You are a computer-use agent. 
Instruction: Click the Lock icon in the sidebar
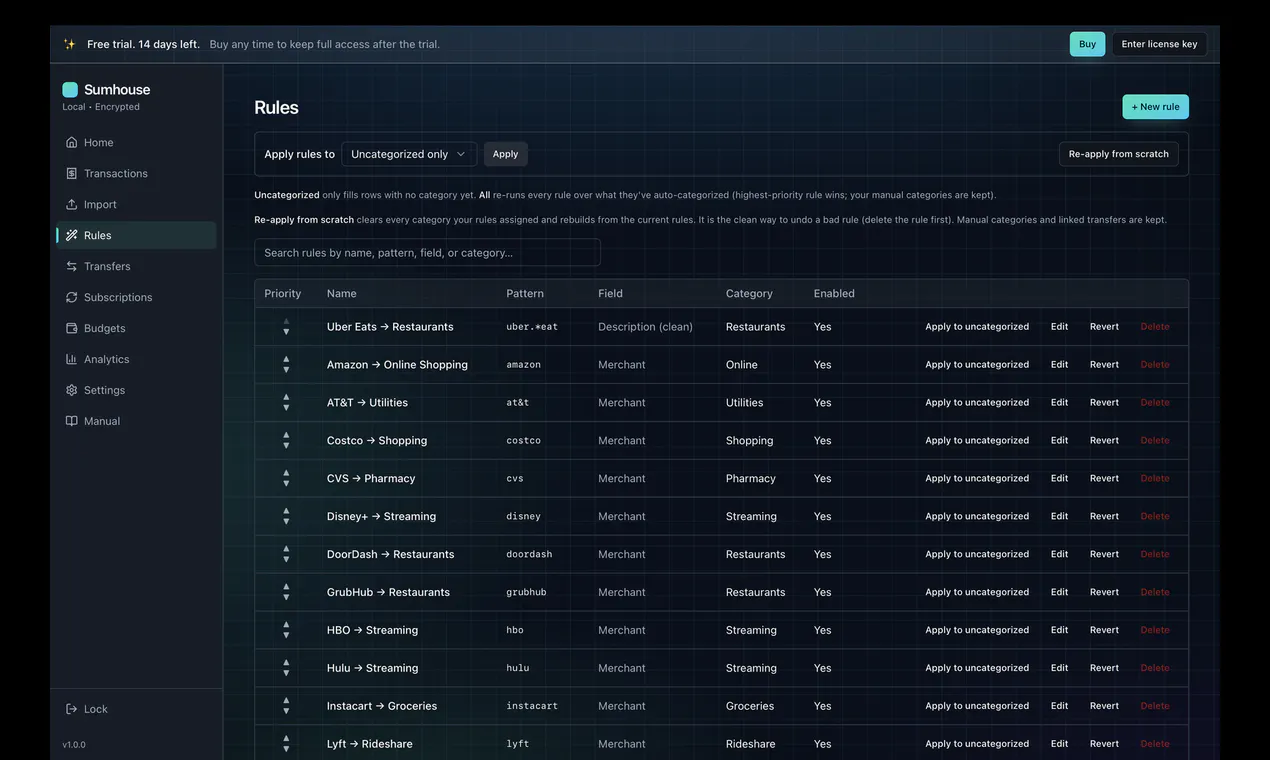[x=71, y=709]
